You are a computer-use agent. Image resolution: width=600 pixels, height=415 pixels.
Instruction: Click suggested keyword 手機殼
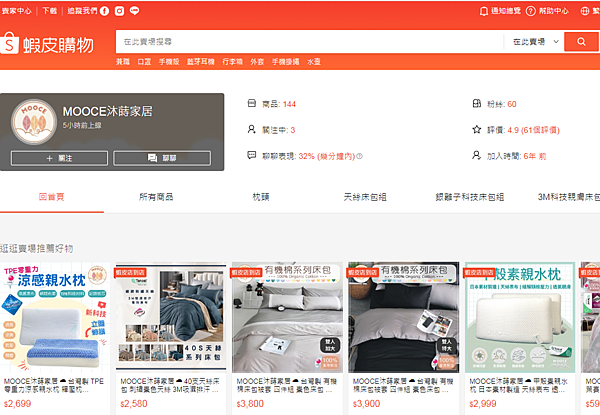click(x=169, y=62)
